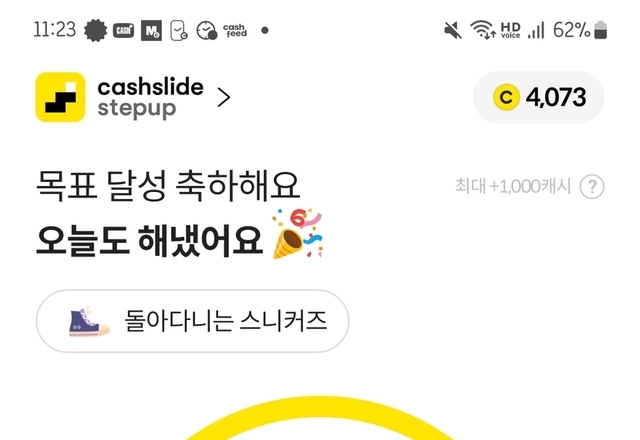
Task: Tap the muted sound status icon
Action: point(453,31)
